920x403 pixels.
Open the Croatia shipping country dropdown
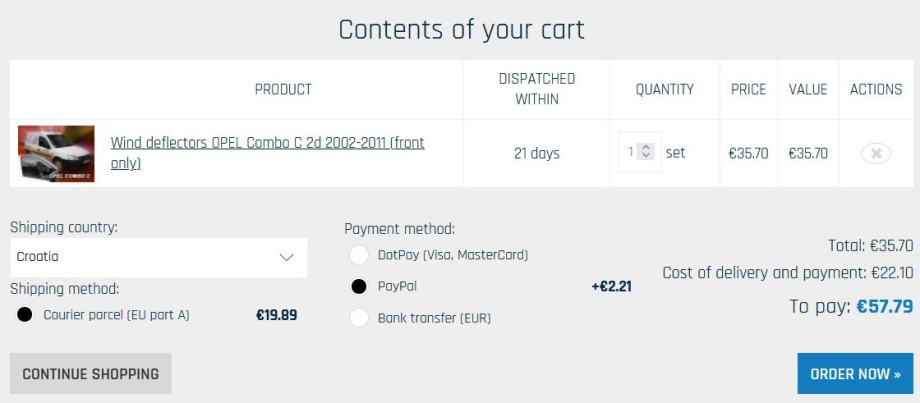150,257
